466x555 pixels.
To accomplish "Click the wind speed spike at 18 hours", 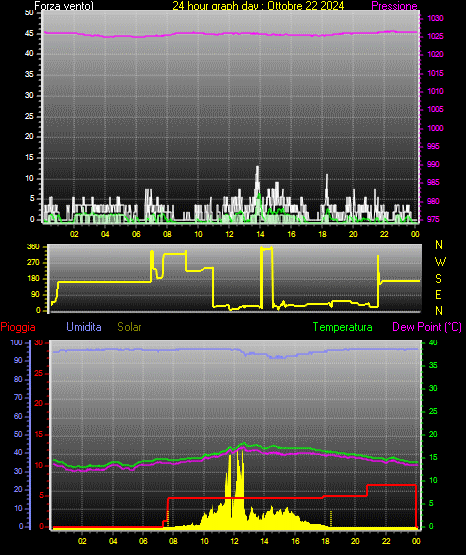I will pyautogui.click(x=327, y=179).
